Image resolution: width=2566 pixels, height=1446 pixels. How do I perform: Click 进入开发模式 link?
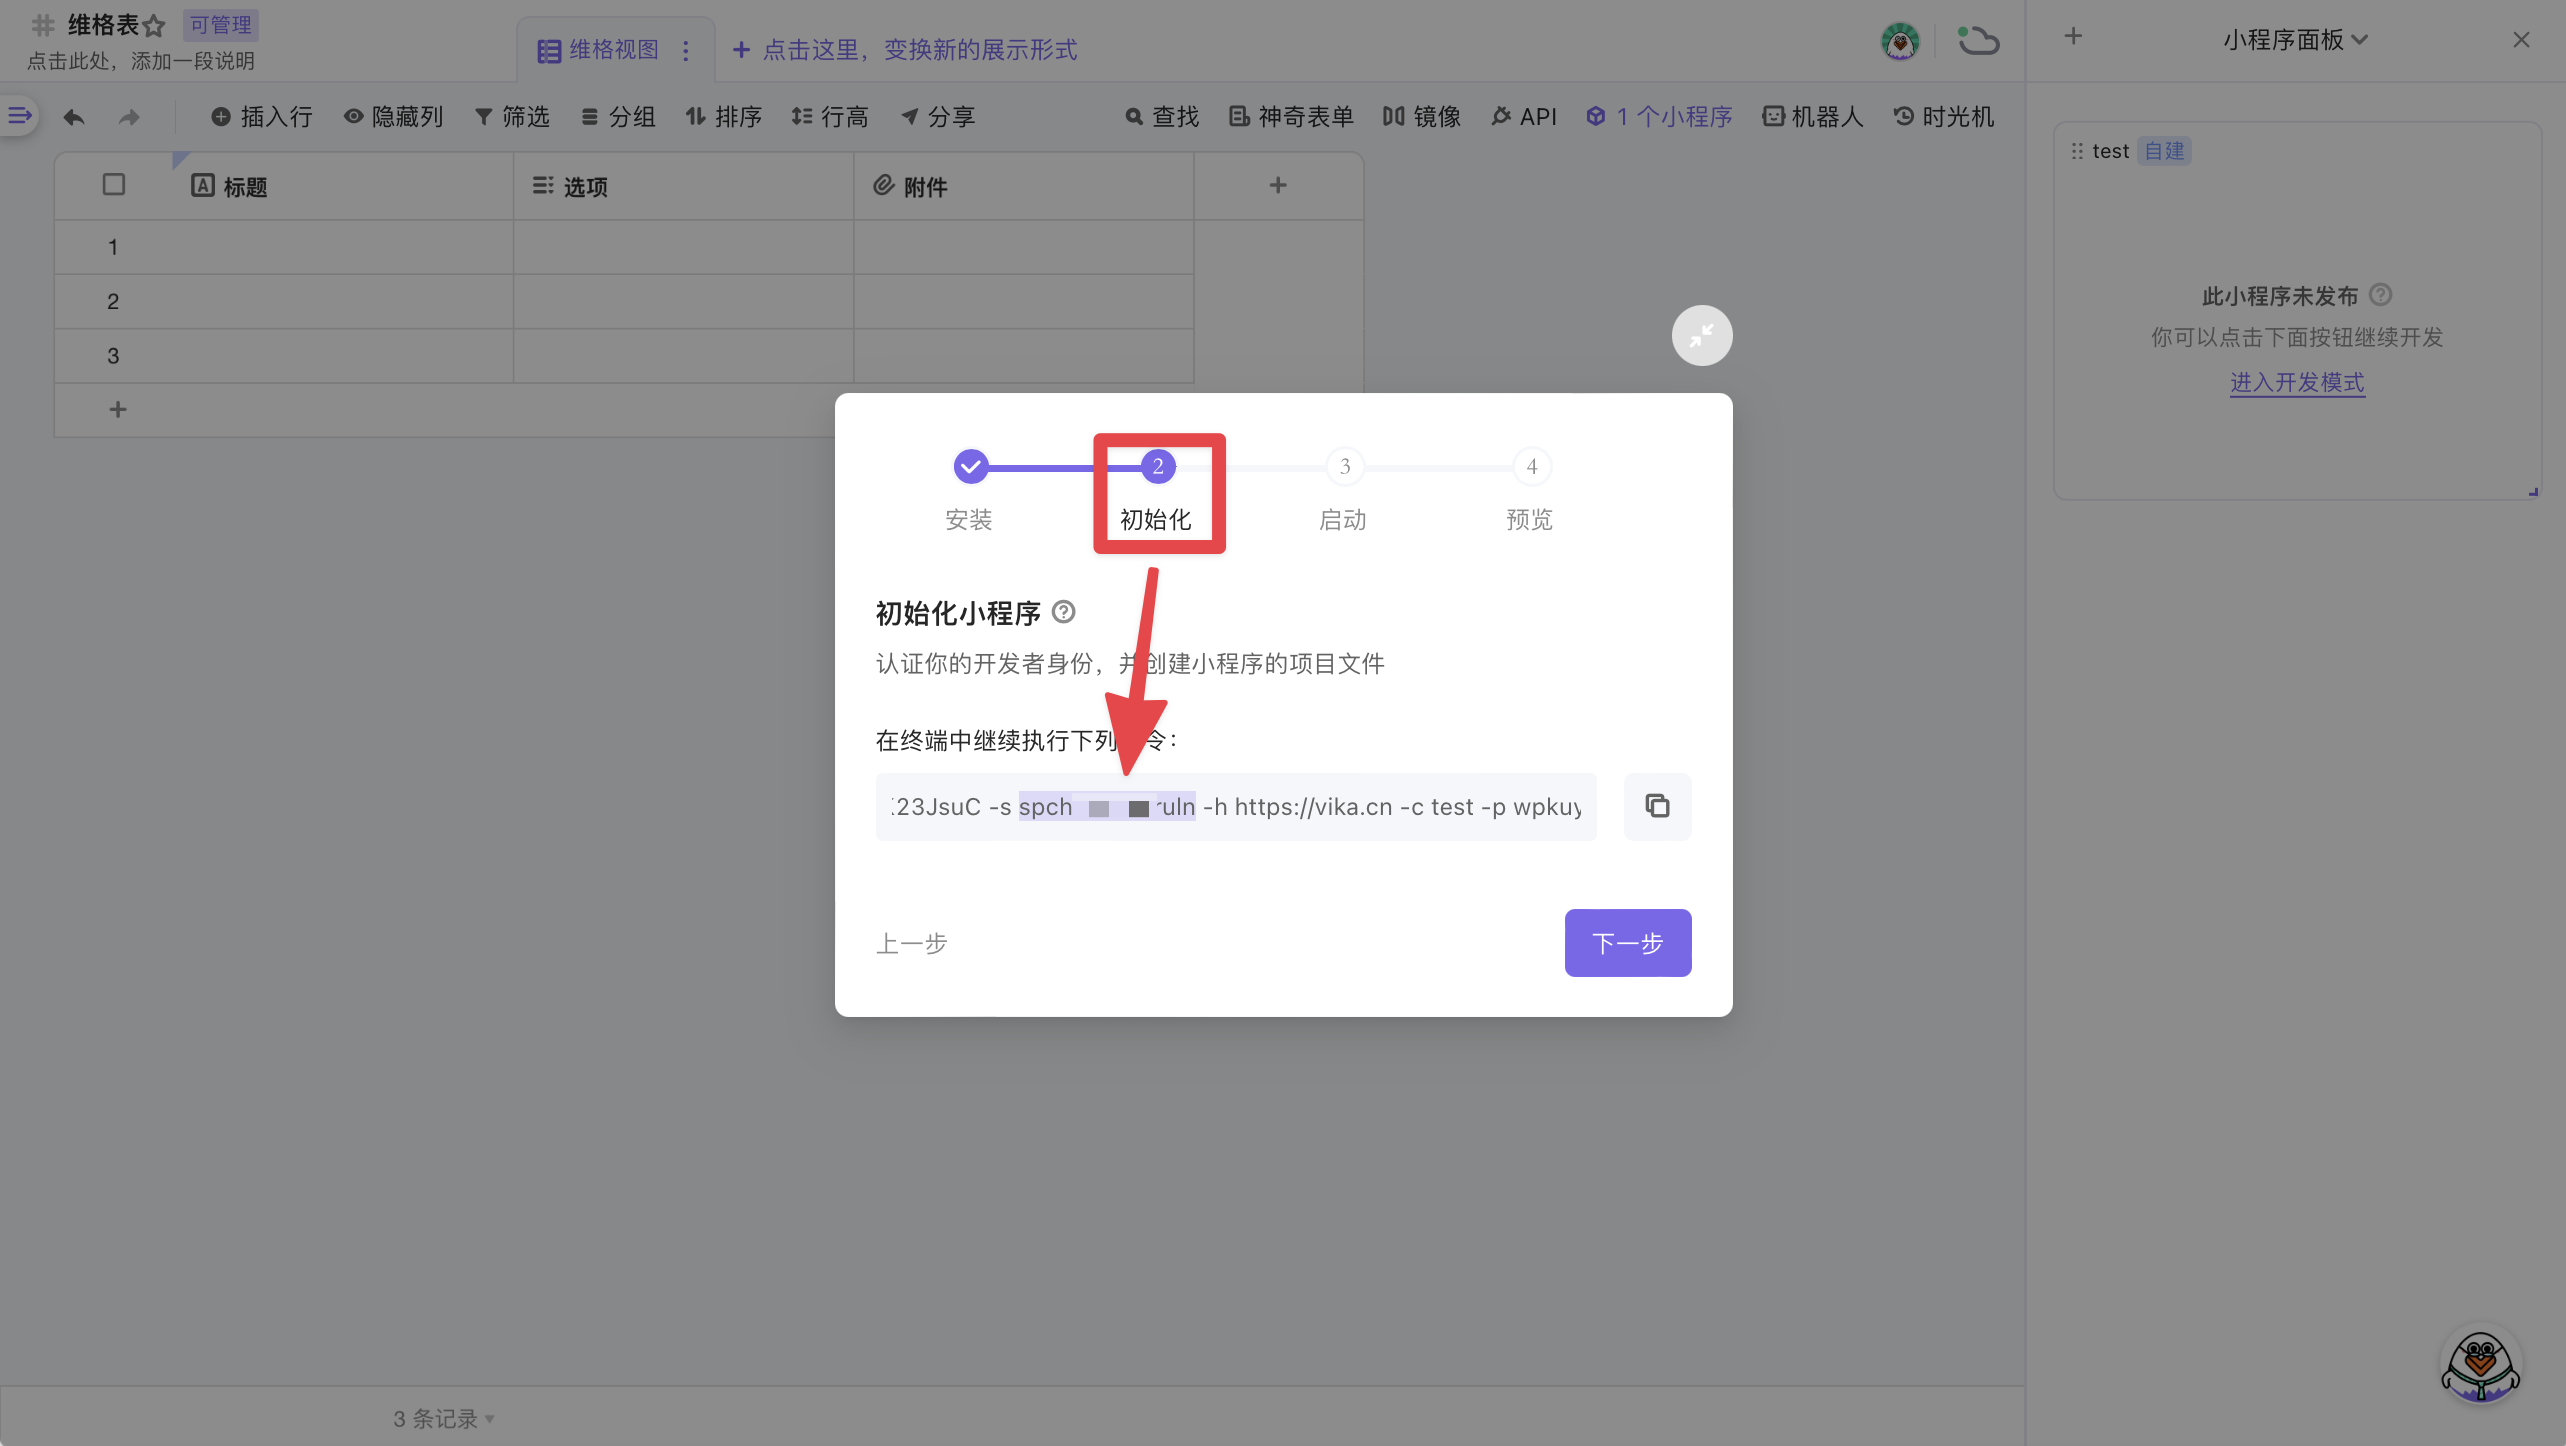pos(2297,382)
